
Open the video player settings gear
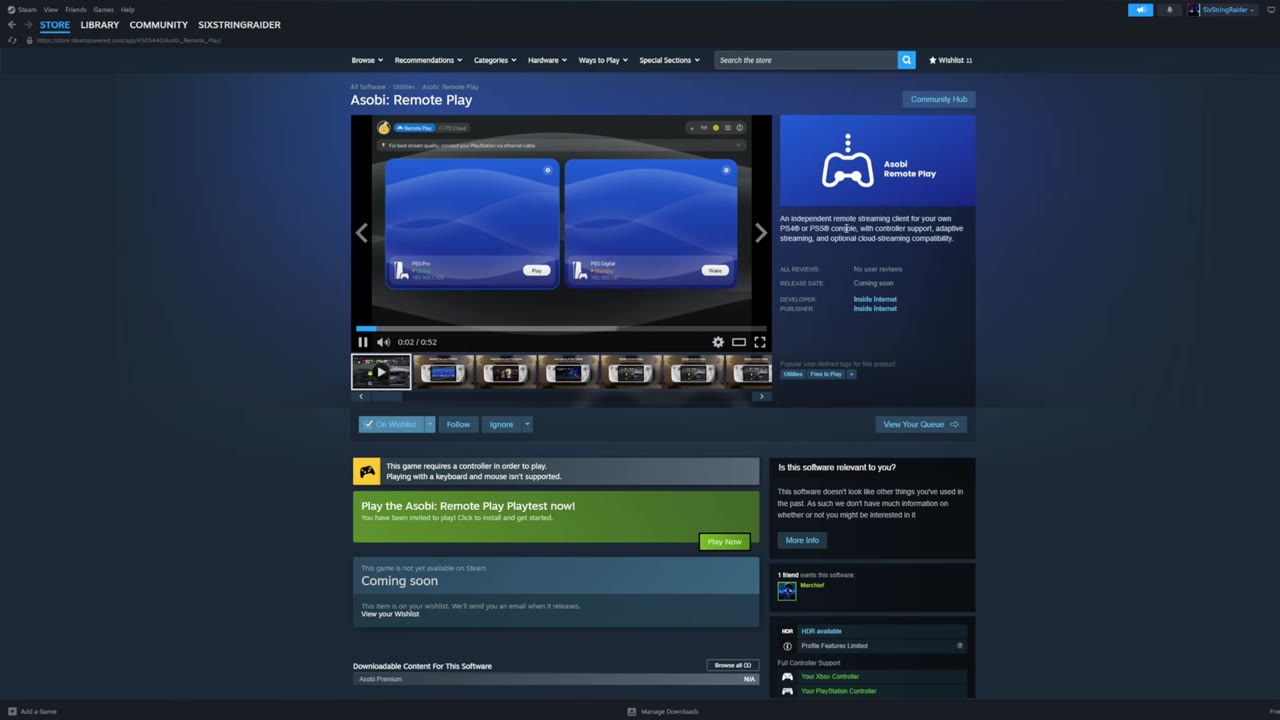click(x=718, y=342)
